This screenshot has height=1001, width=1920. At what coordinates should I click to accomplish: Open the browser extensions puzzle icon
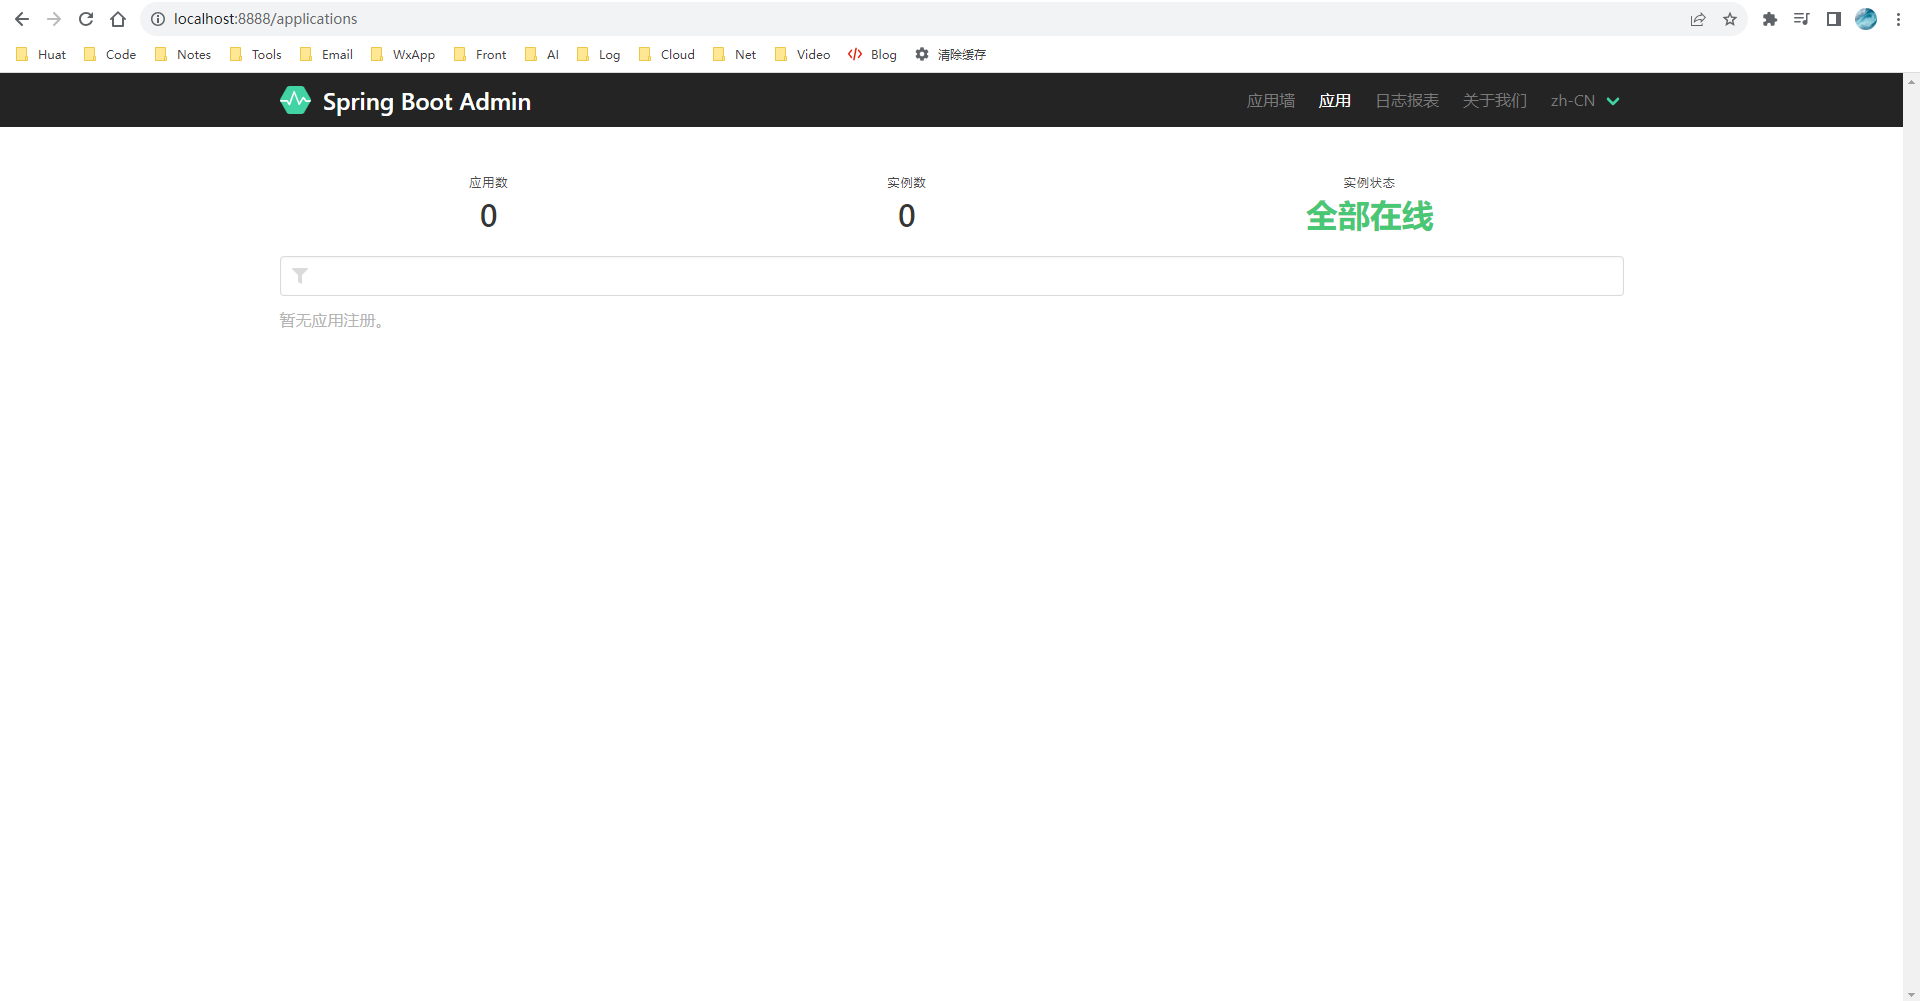(x=1770, y=19)
